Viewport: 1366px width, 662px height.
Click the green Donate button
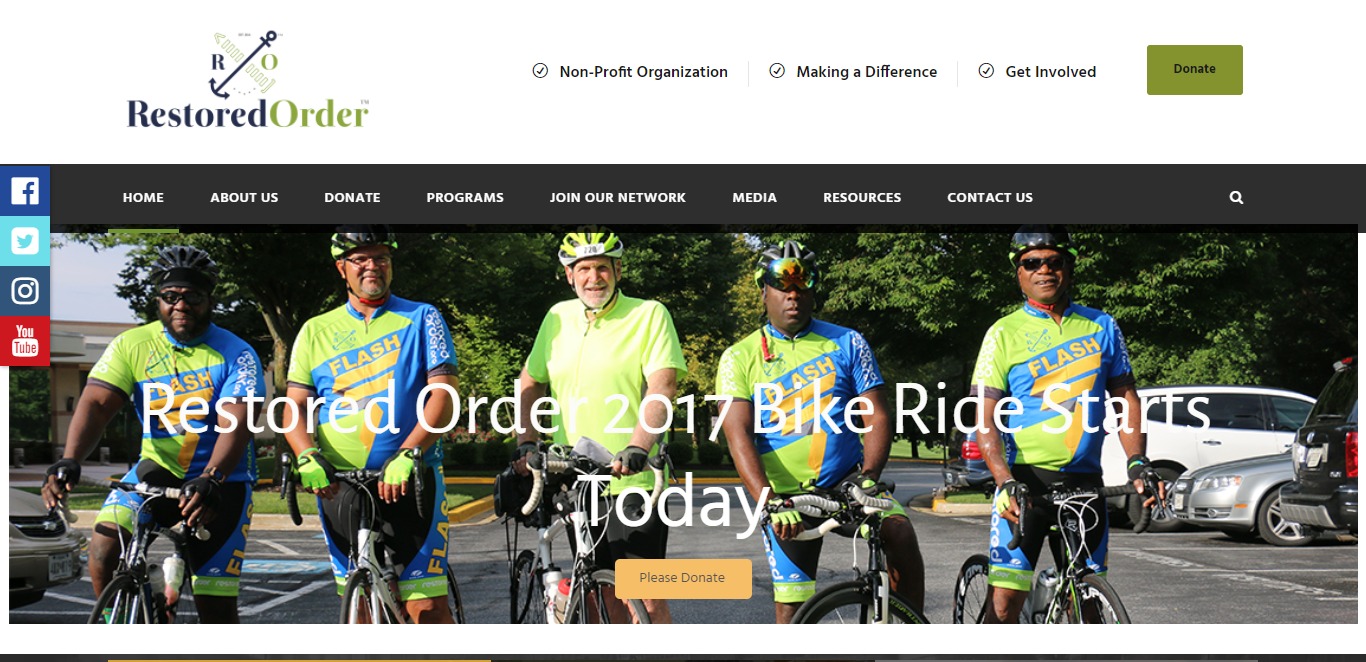[x=1195, y=70]
